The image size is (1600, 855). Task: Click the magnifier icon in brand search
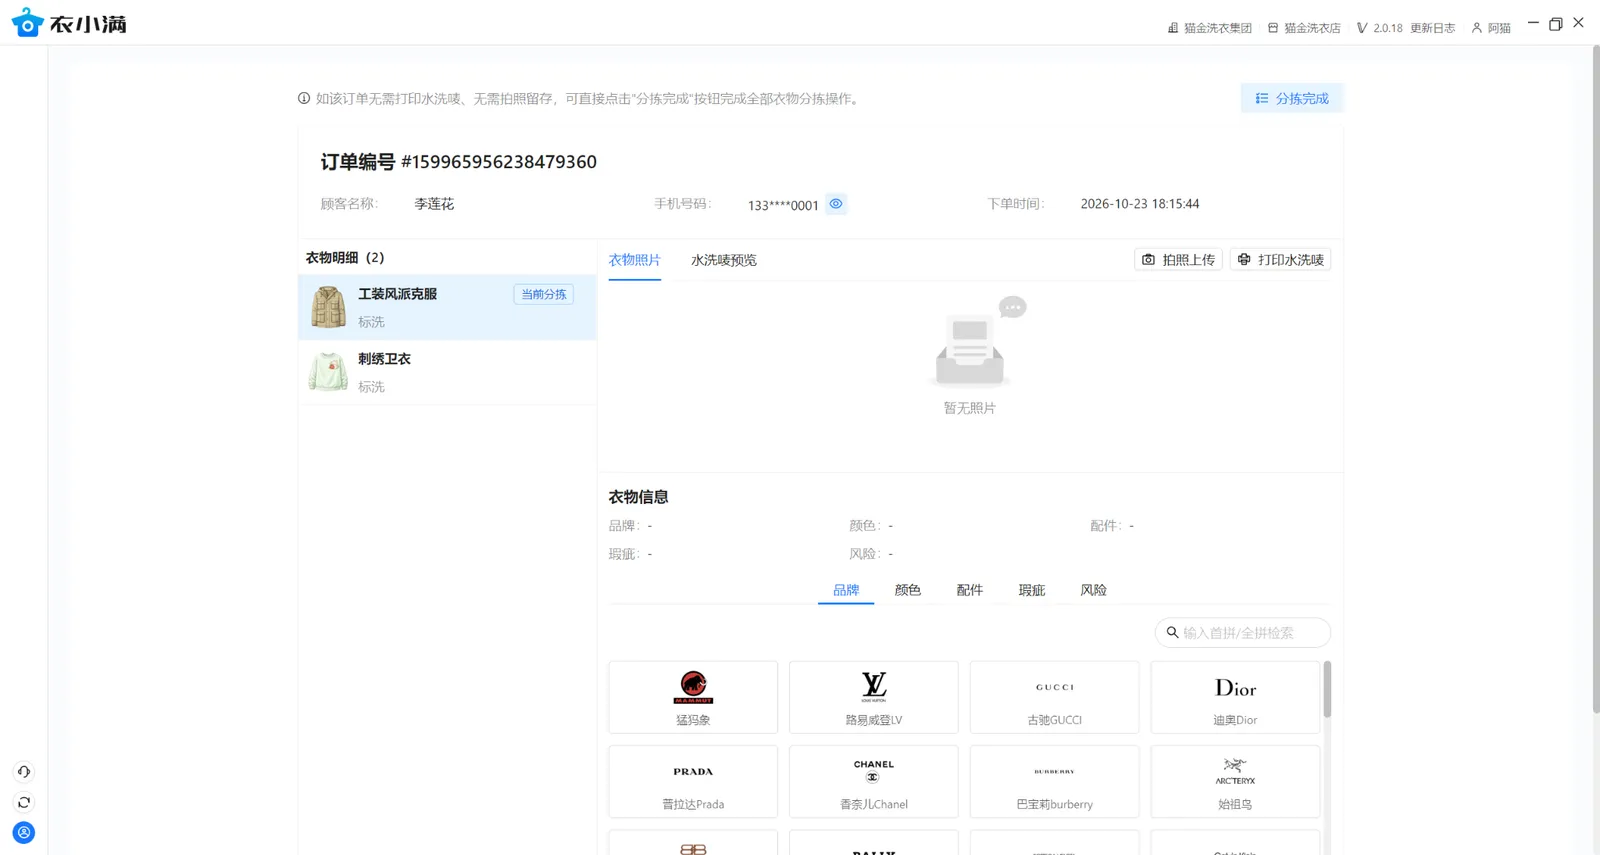point(1172,633)
